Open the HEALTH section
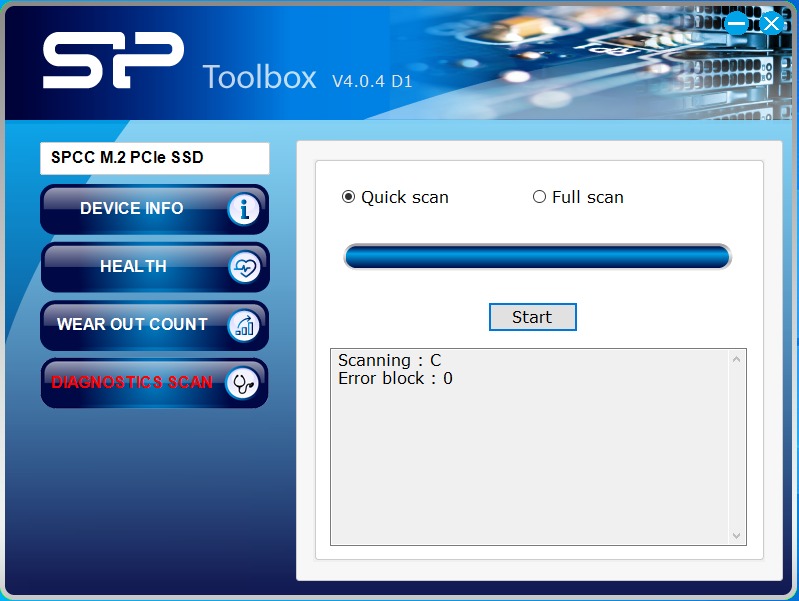This screenshot has width=799, height=601. 154,267
